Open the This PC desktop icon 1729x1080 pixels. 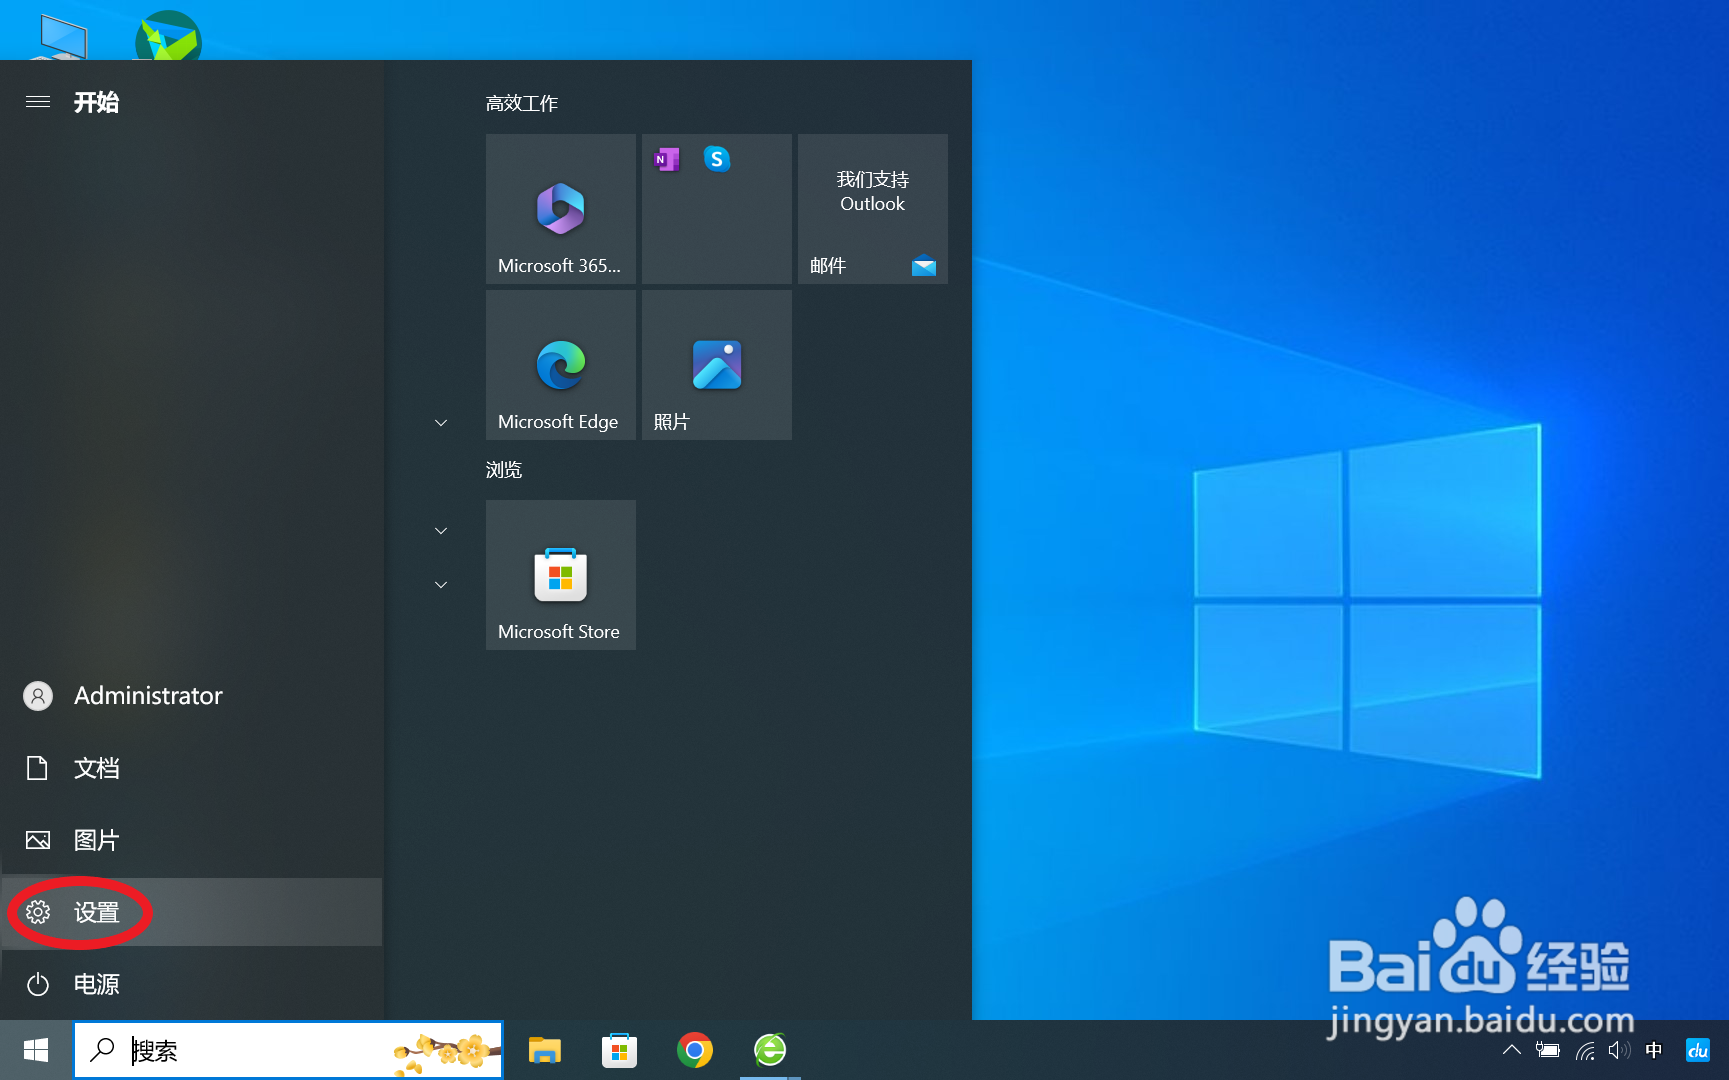click(62, 38)
